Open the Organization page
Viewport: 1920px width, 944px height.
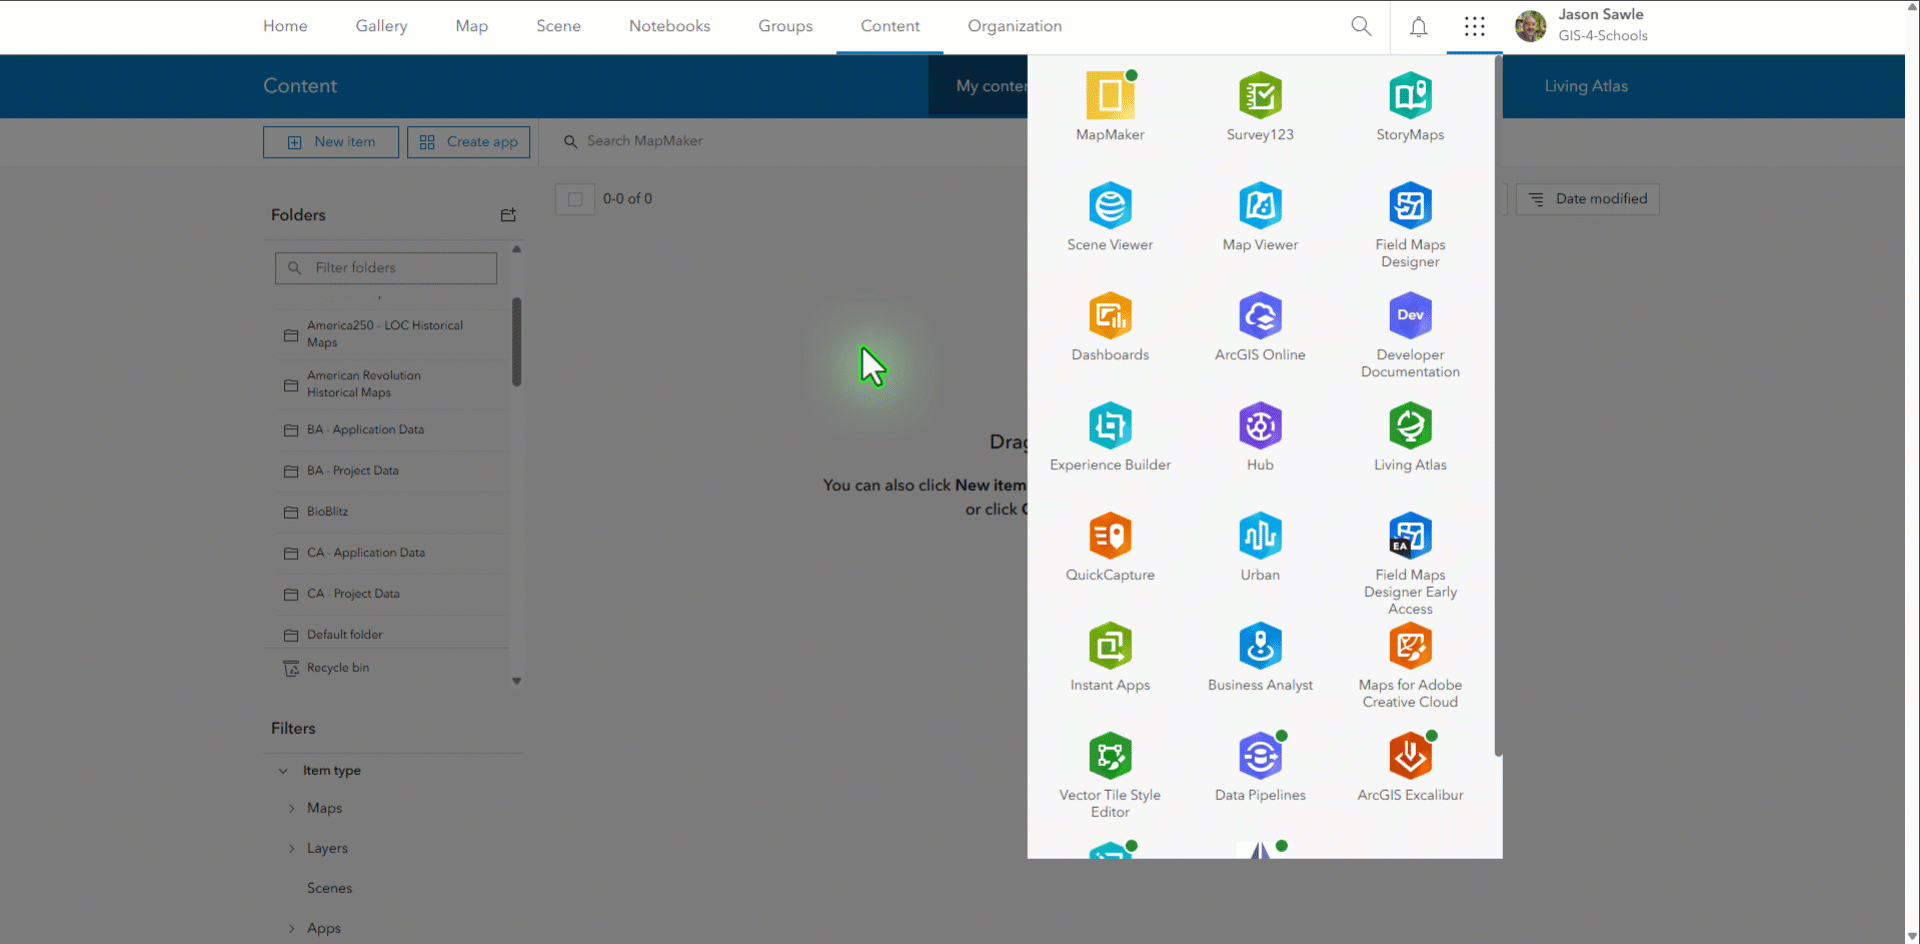pyautogui.click(x=1015, y=26)
